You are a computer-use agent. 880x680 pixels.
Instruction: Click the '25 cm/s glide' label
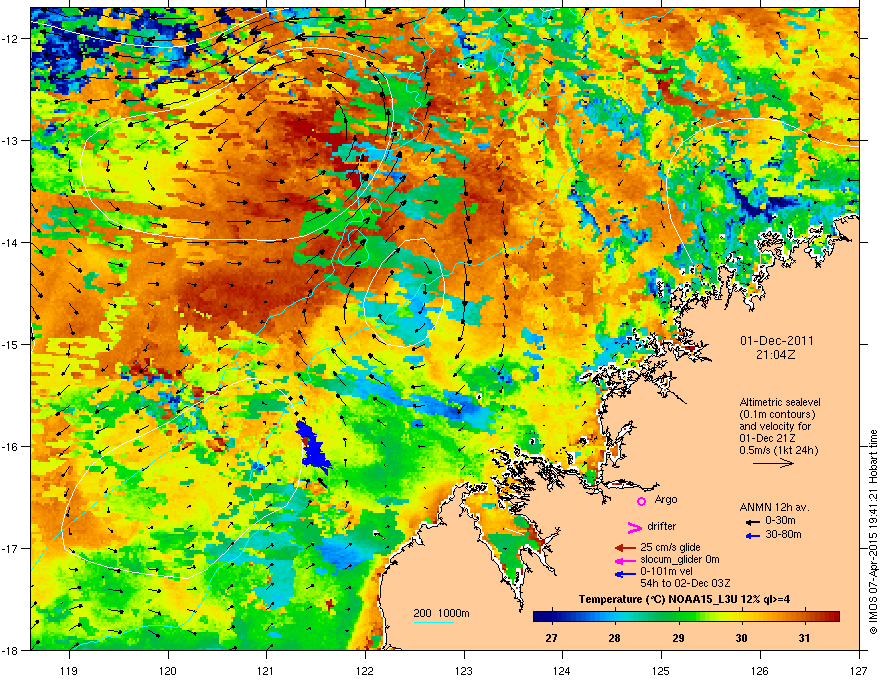pyautogui.click(x=670, y=547)
